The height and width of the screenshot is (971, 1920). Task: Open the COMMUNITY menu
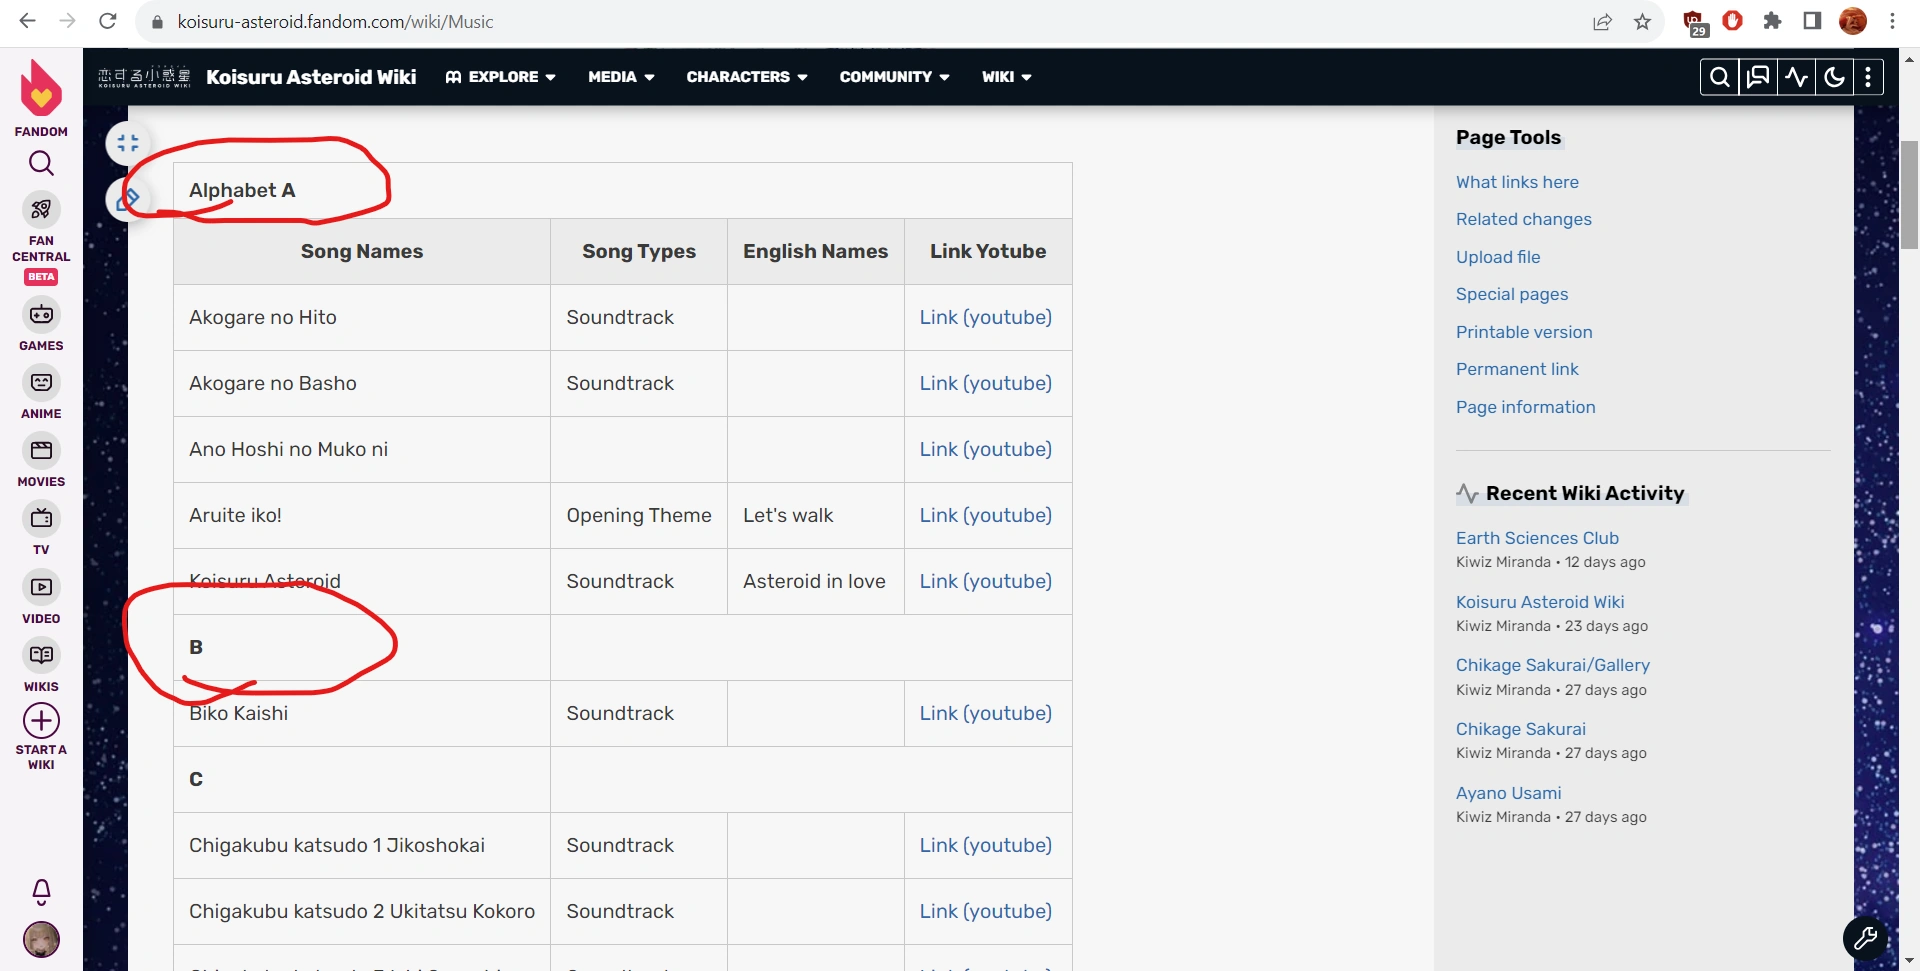pyautogui.click(x=894, y=77)
